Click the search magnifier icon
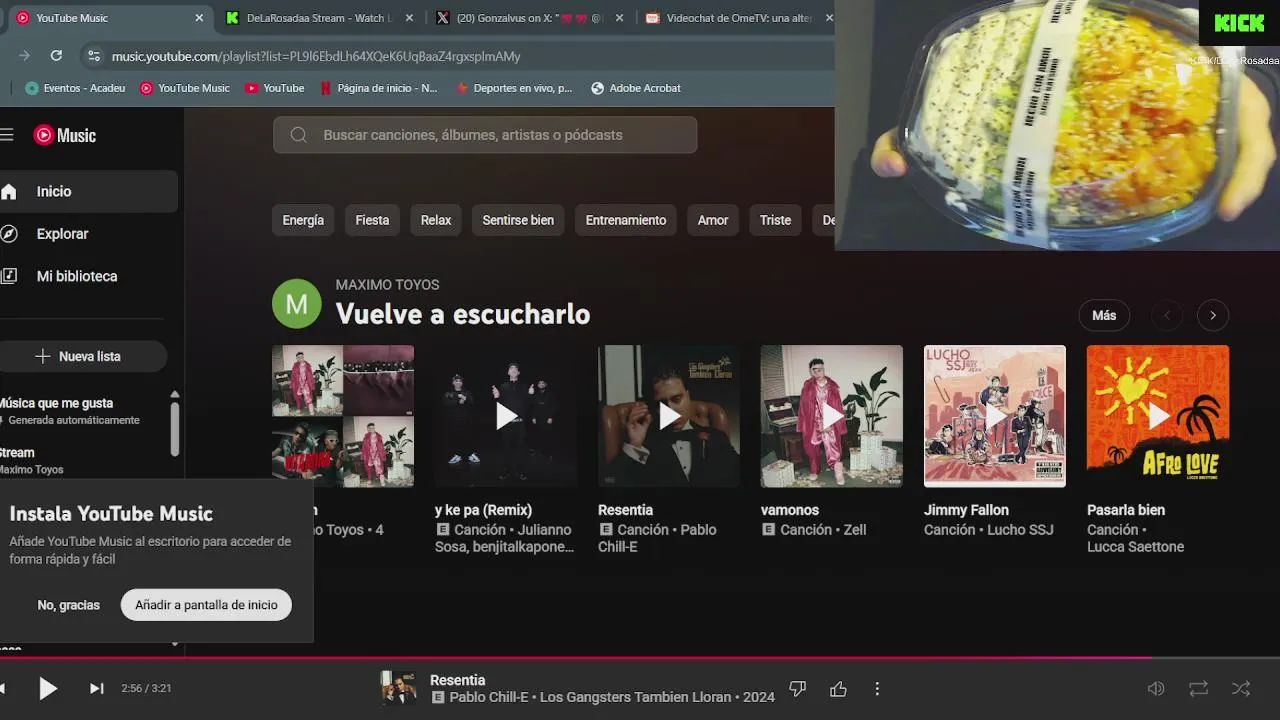This screenshot has width=1280, height=720. click(x=298, y=135)
